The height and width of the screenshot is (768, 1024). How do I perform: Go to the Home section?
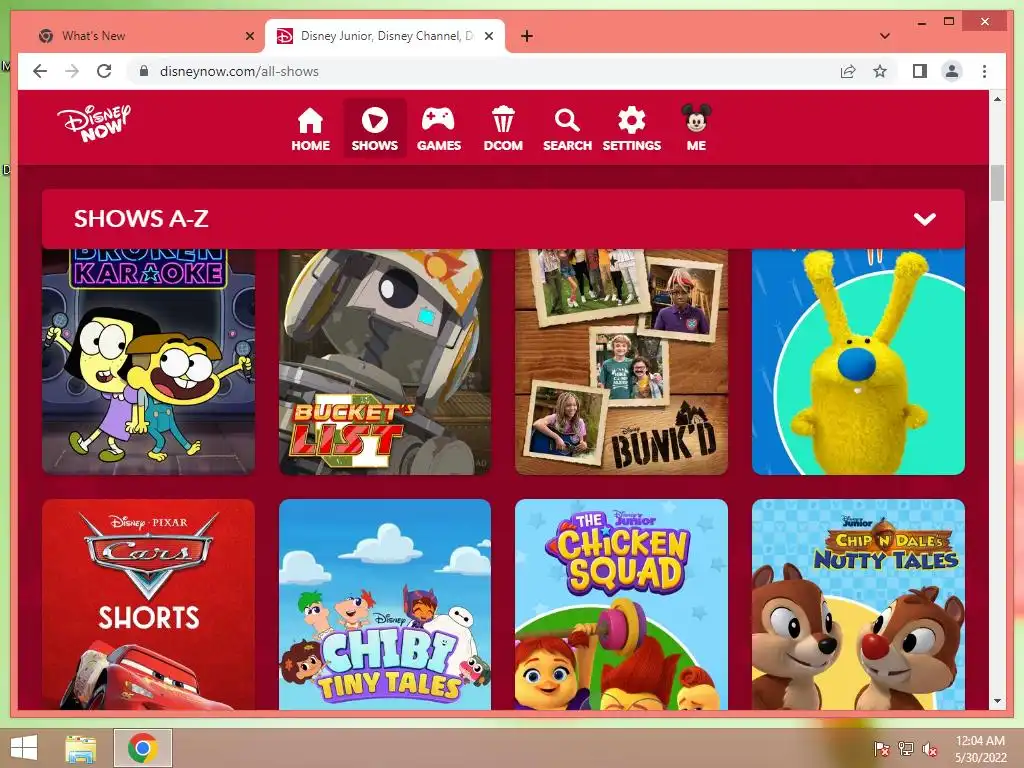tap(310, 129)
